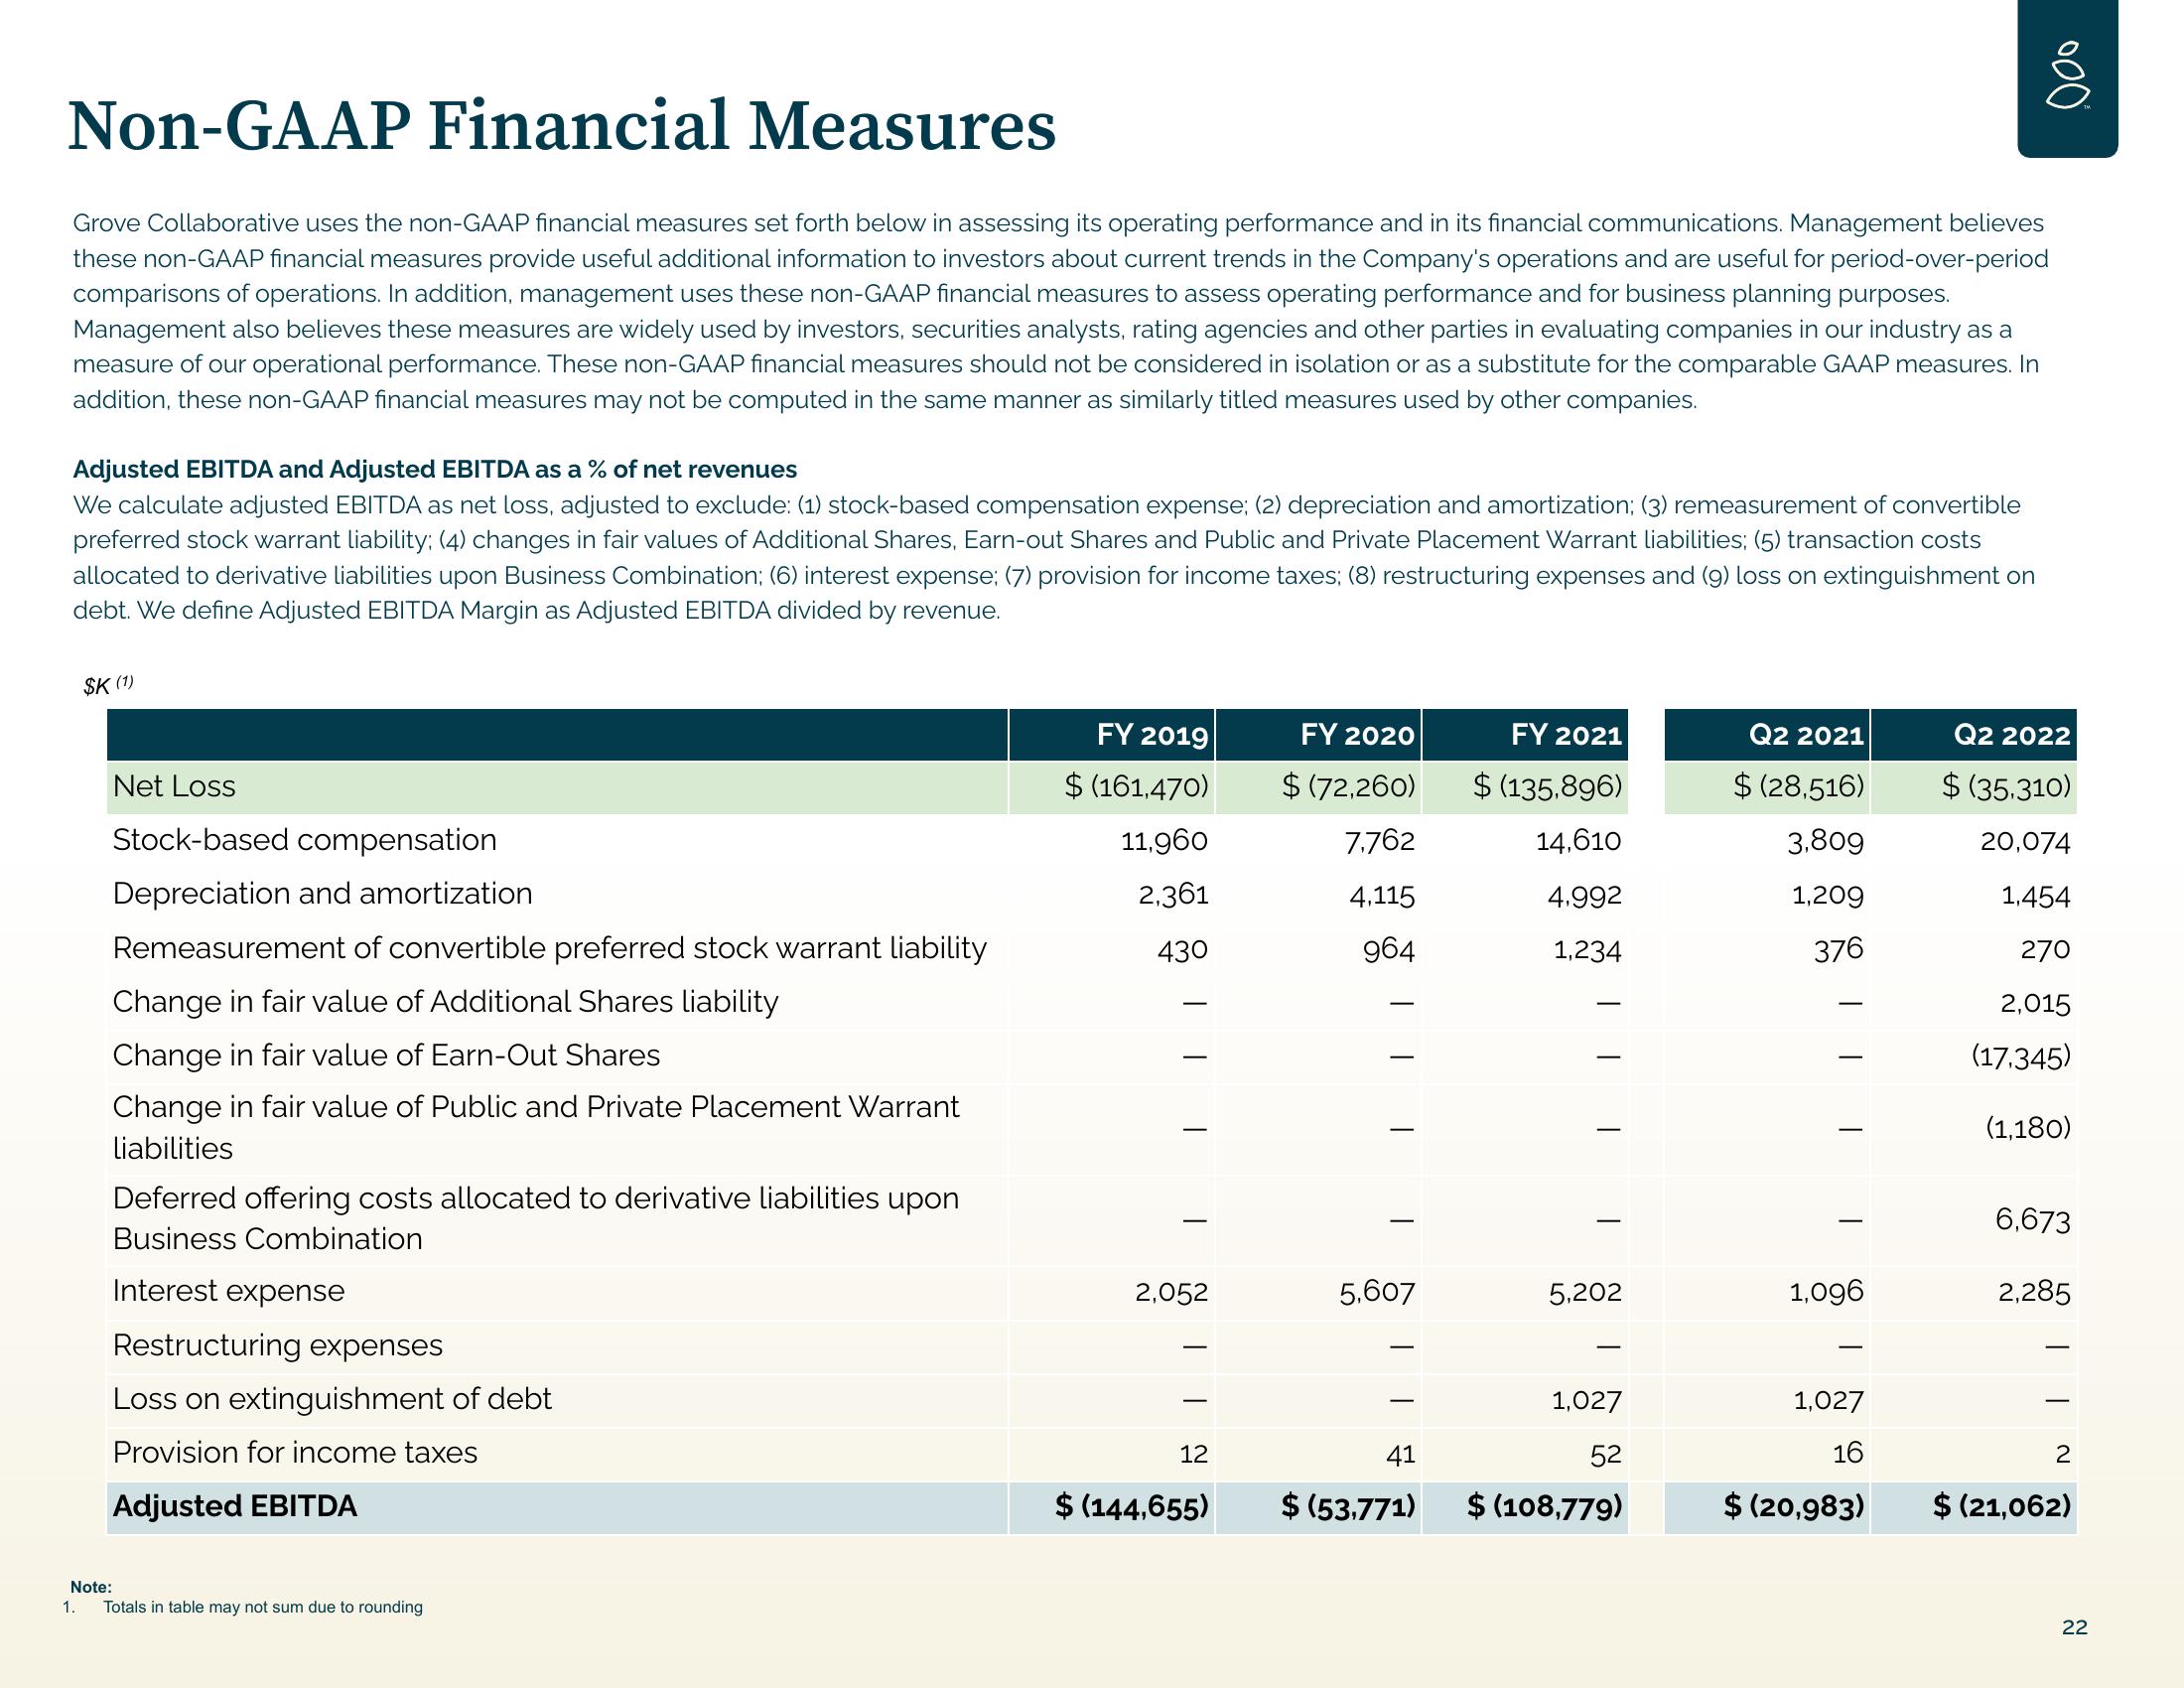Image resolution: width=2184 pixels, height=1688 pixels.
Task: Select 'Deferred offering costs' row label
Action: 536,1219
